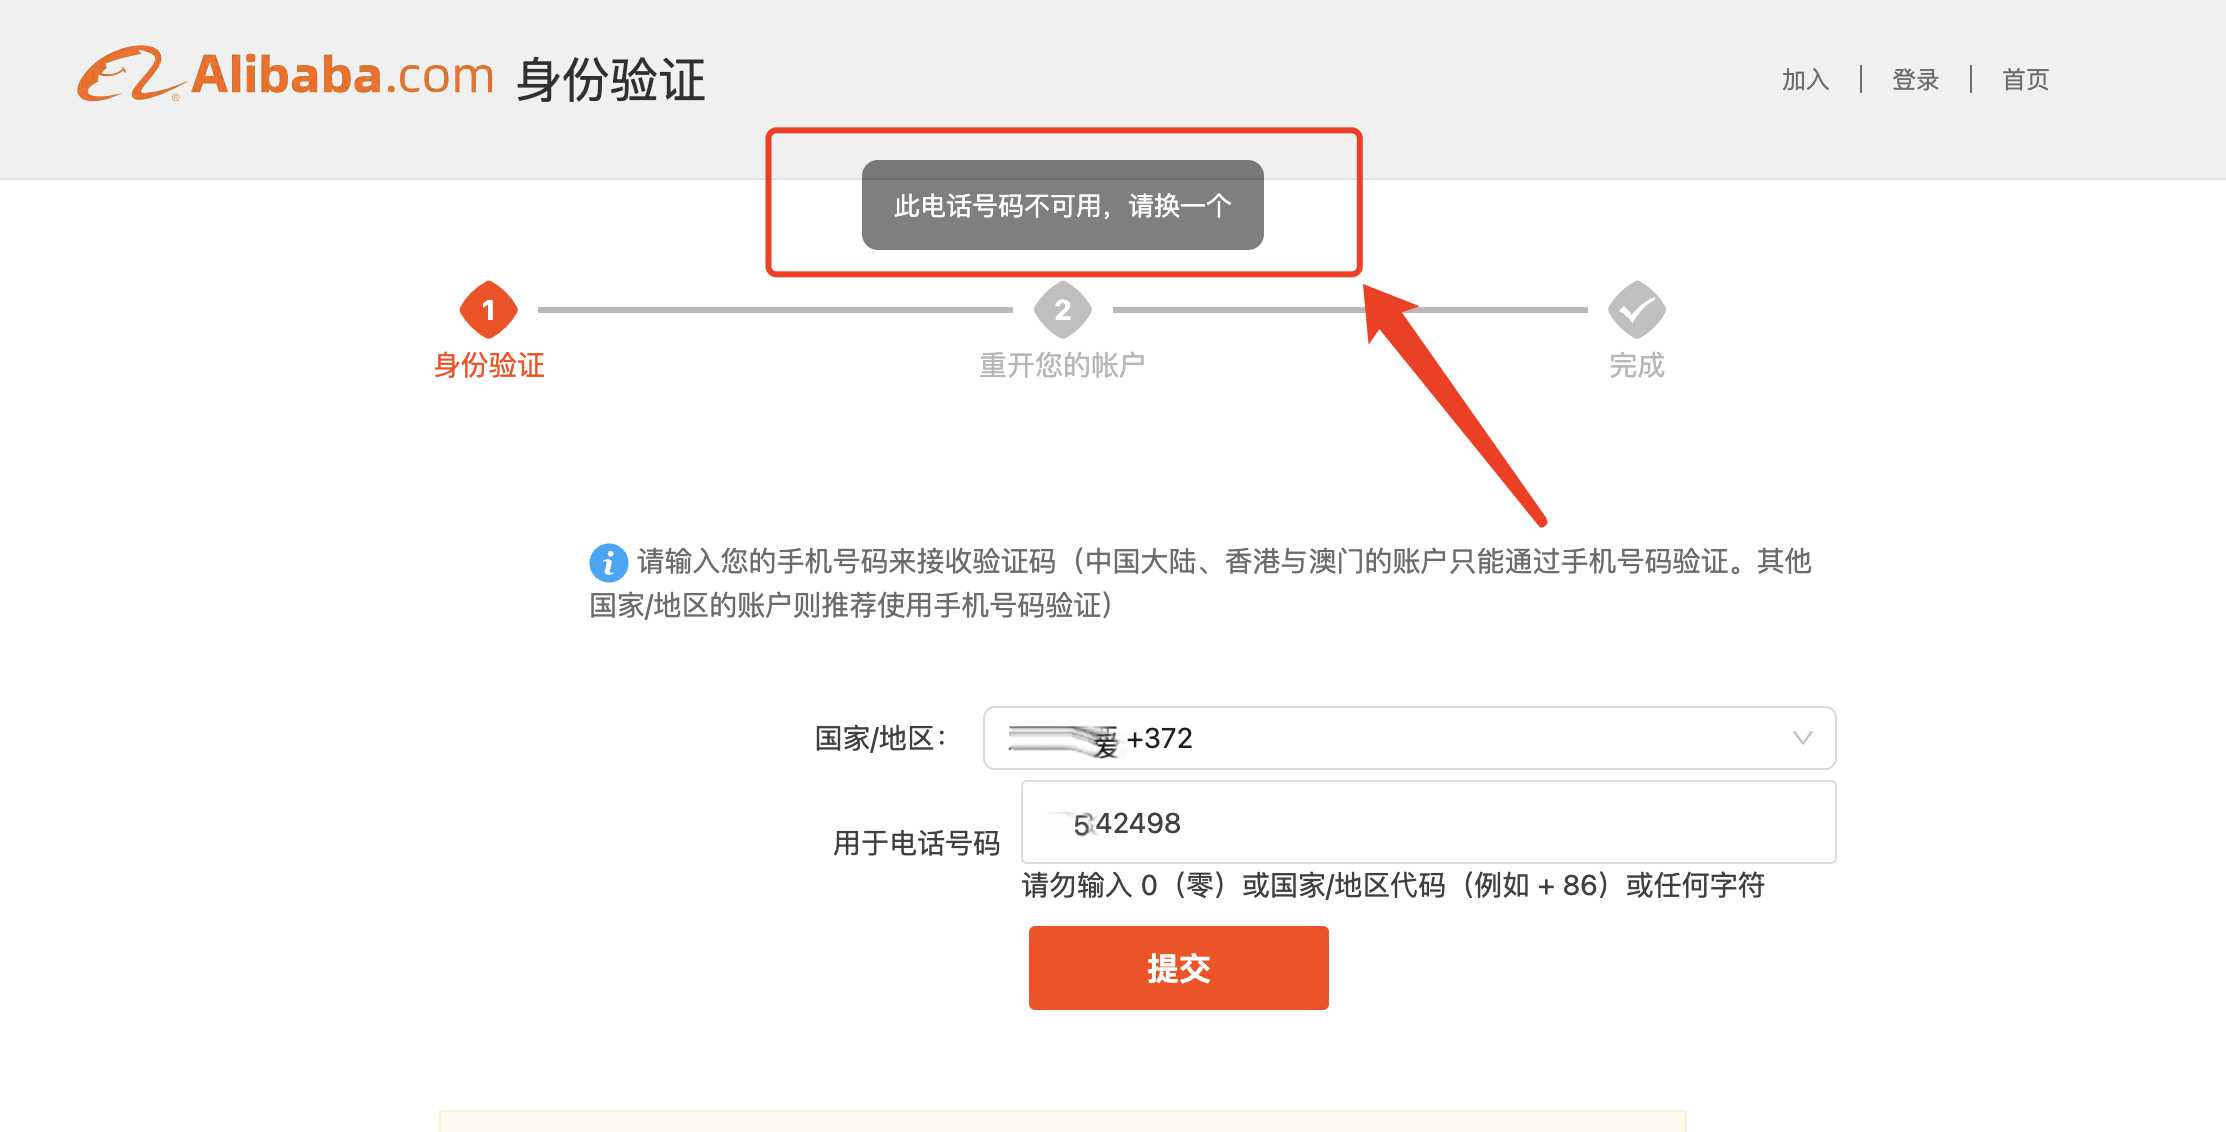2226x1132 pixels.
Task: Click the 登录 link
Action: click(1915, 78)
